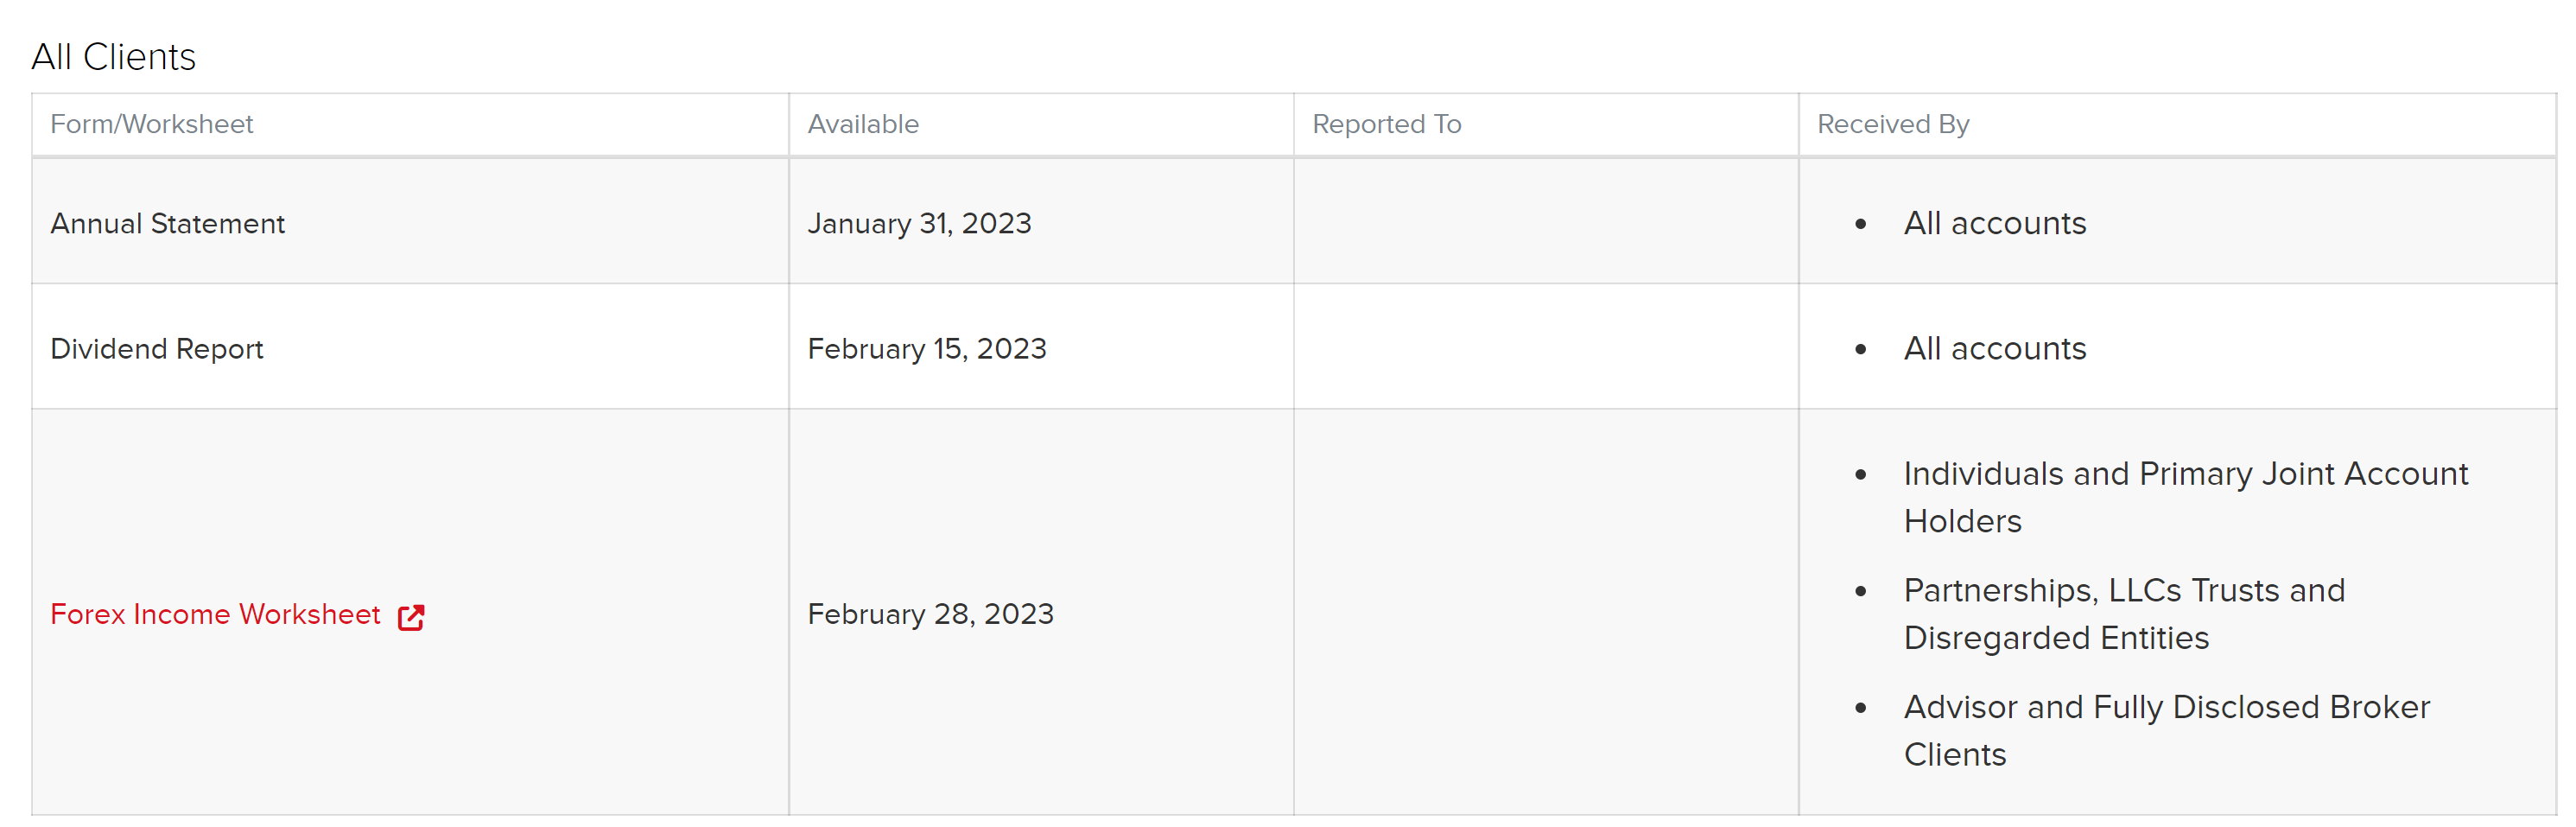
Task: Select Individuals and Primary Joint Account Holders
Action: coord(2185,497)
